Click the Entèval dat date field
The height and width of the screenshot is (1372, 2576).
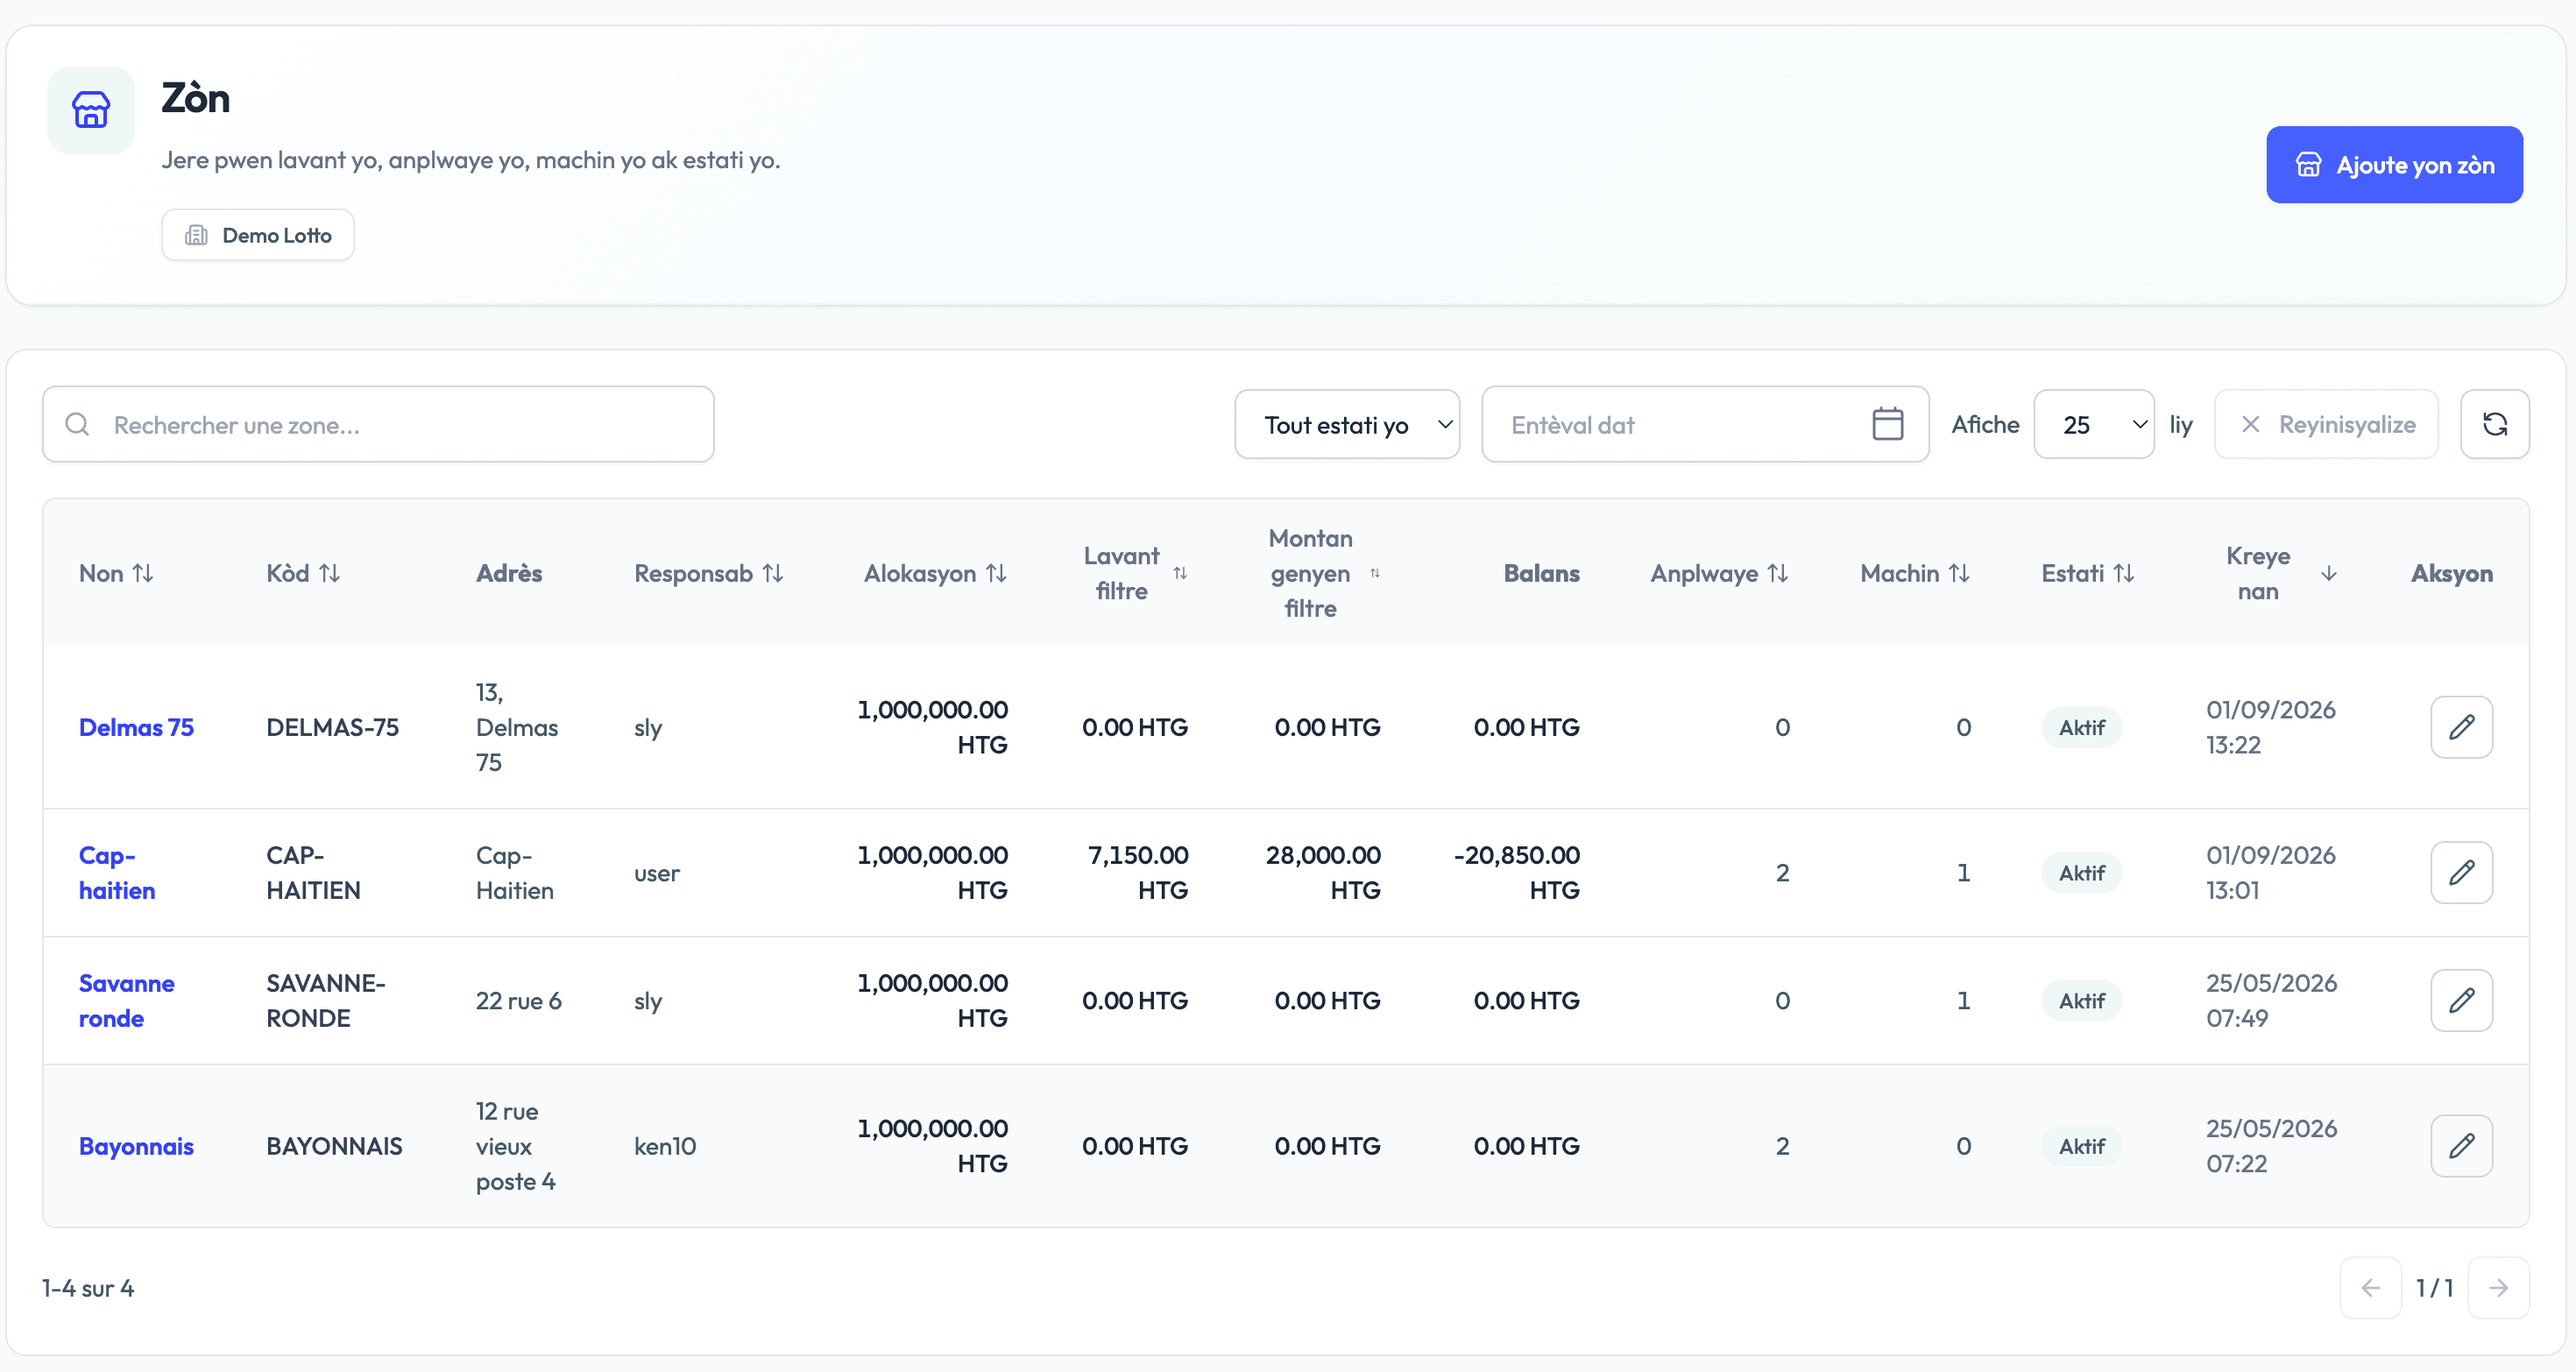tap(1705, 424)
